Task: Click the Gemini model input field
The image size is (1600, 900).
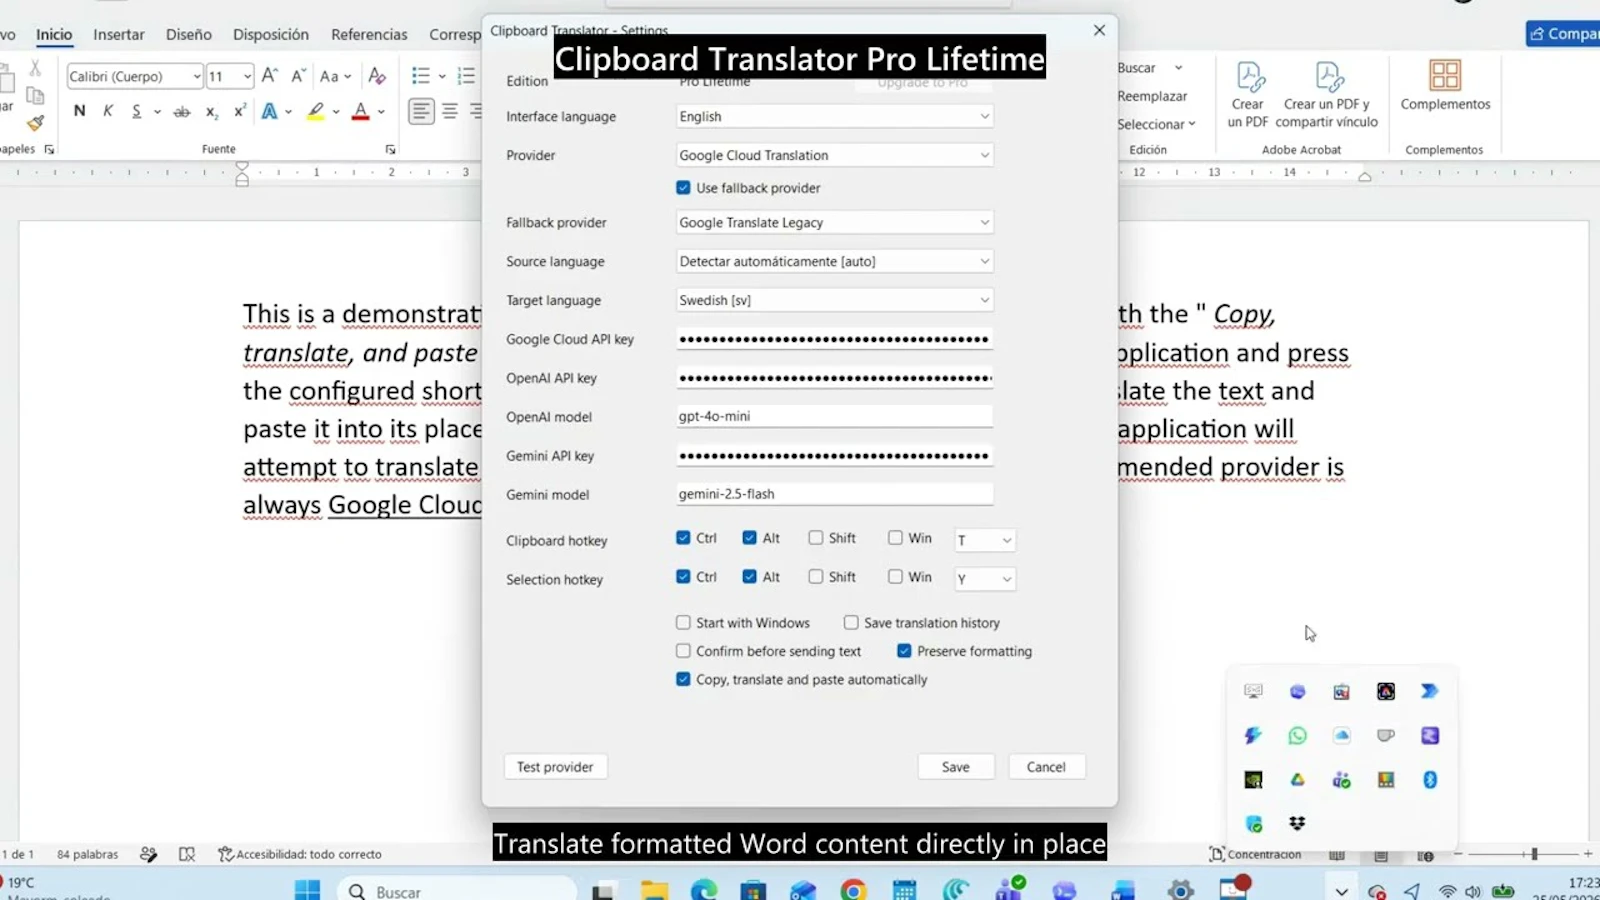Action: [x=834, y=494]
